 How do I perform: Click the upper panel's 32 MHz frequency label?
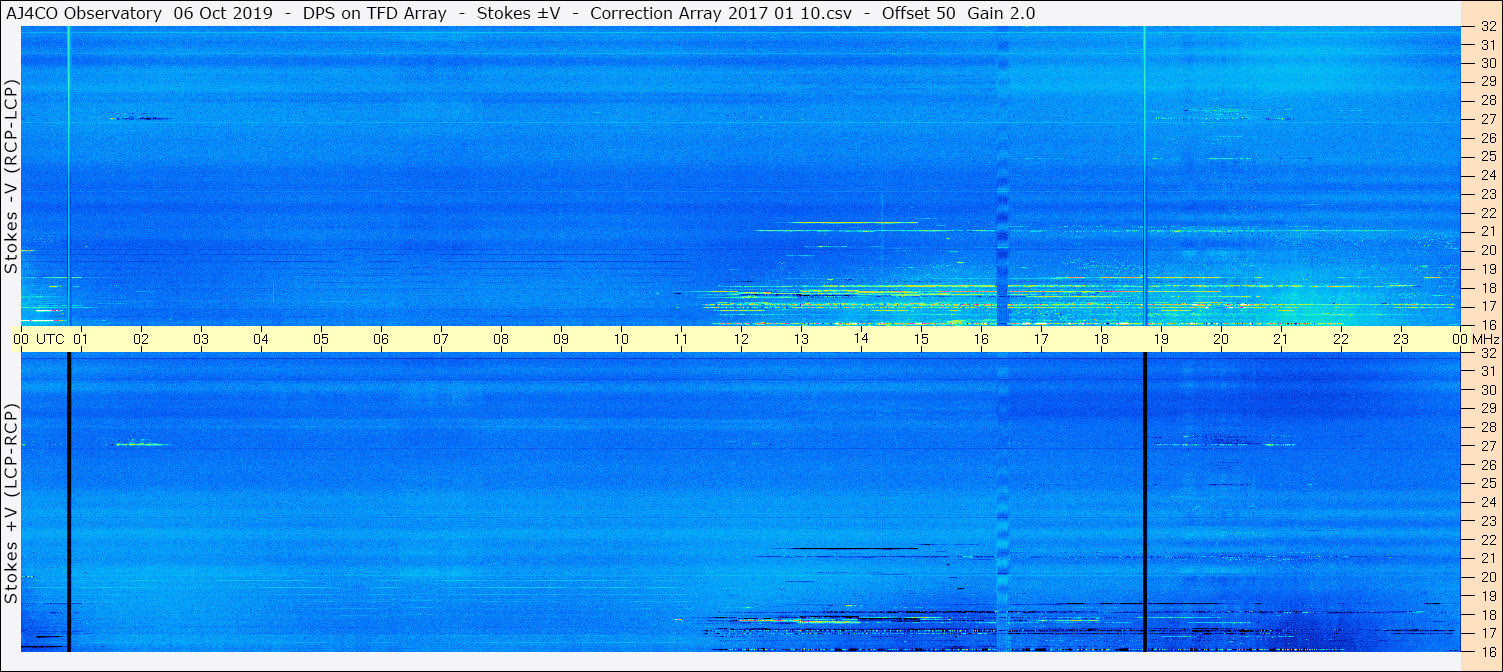(x=1487, y=26)
